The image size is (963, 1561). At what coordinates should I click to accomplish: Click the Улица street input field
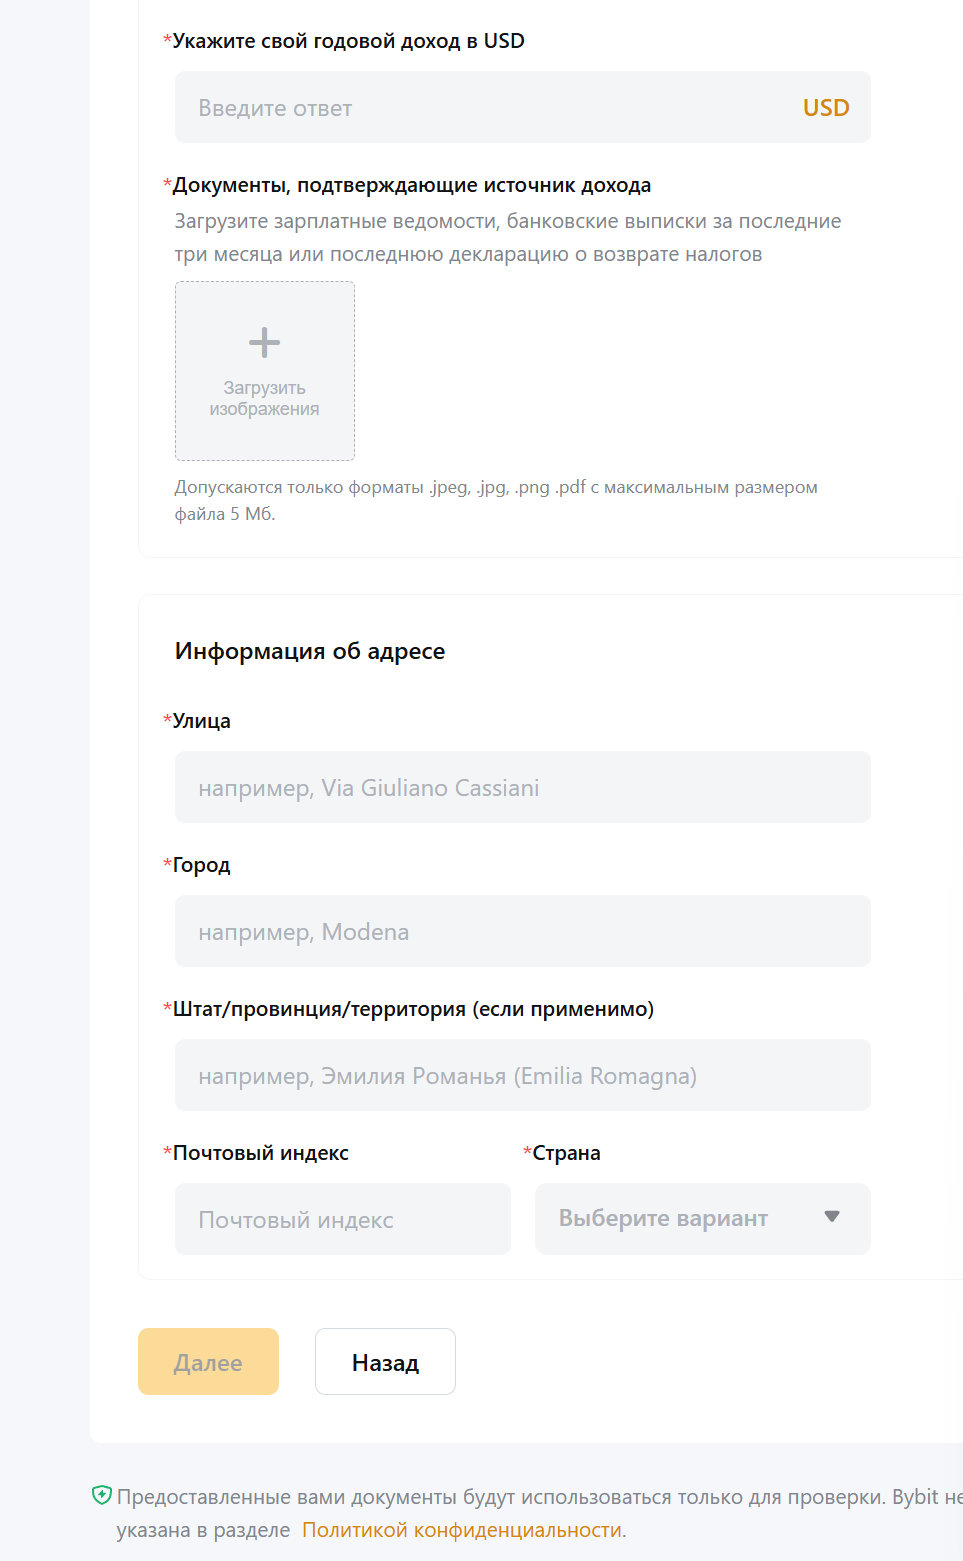(x=522, y=788)
